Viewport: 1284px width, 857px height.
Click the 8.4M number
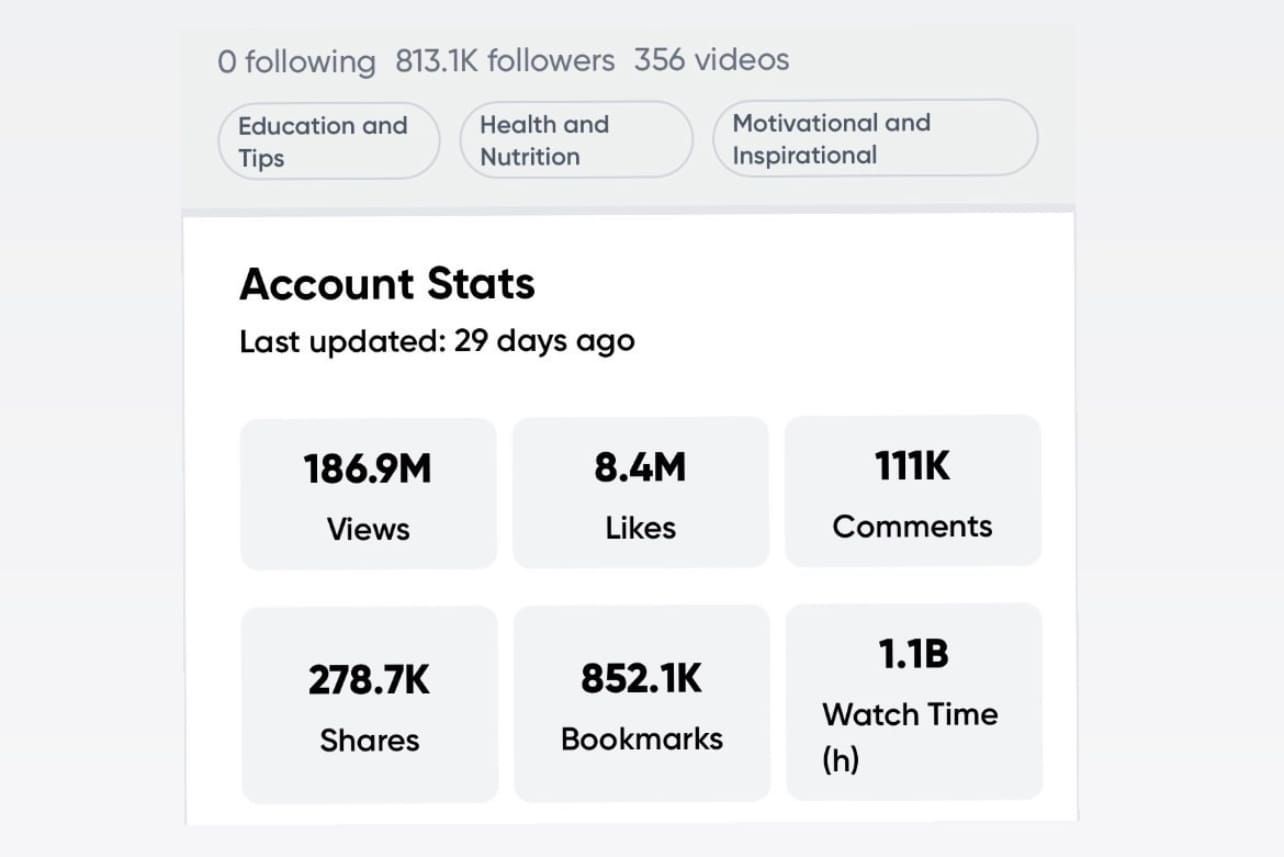tap(640, 467)
